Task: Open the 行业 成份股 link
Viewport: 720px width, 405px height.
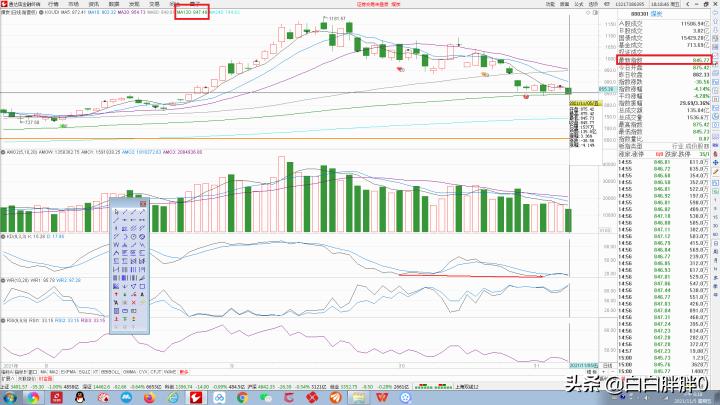Action: click(691, 146)
